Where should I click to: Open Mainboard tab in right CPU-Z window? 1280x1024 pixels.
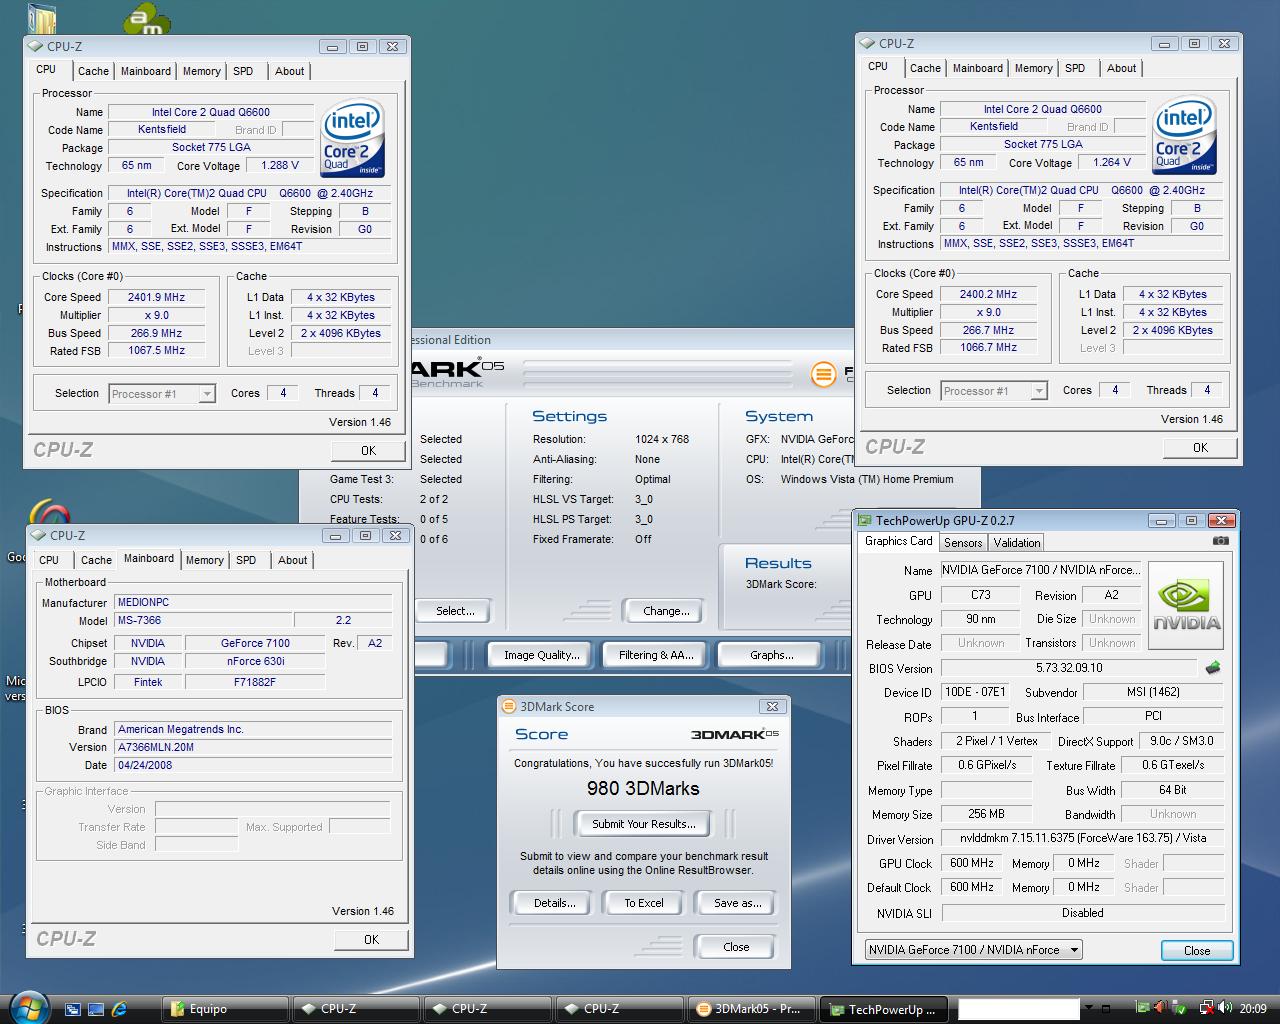977,68
